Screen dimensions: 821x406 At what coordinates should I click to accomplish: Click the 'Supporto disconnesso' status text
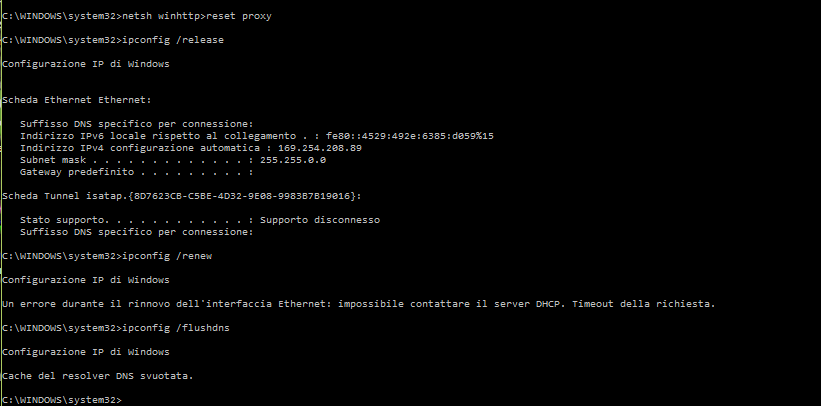(319, 220)
